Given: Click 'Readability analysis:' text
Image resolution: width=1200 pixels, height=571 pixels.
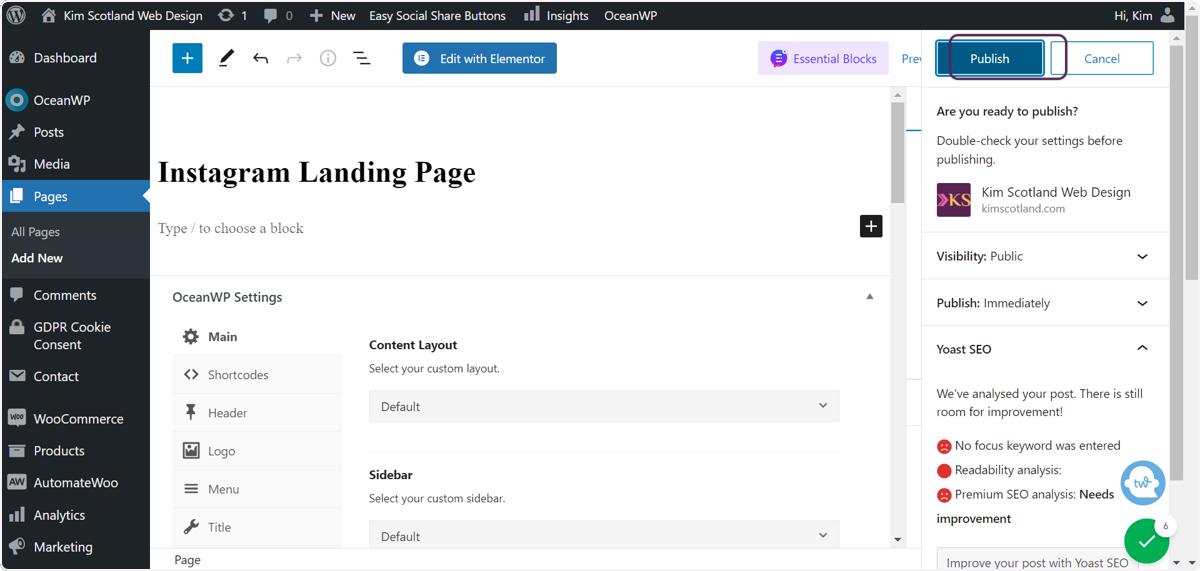Looking at the screenshot, I should click(x=1008, y=470).
